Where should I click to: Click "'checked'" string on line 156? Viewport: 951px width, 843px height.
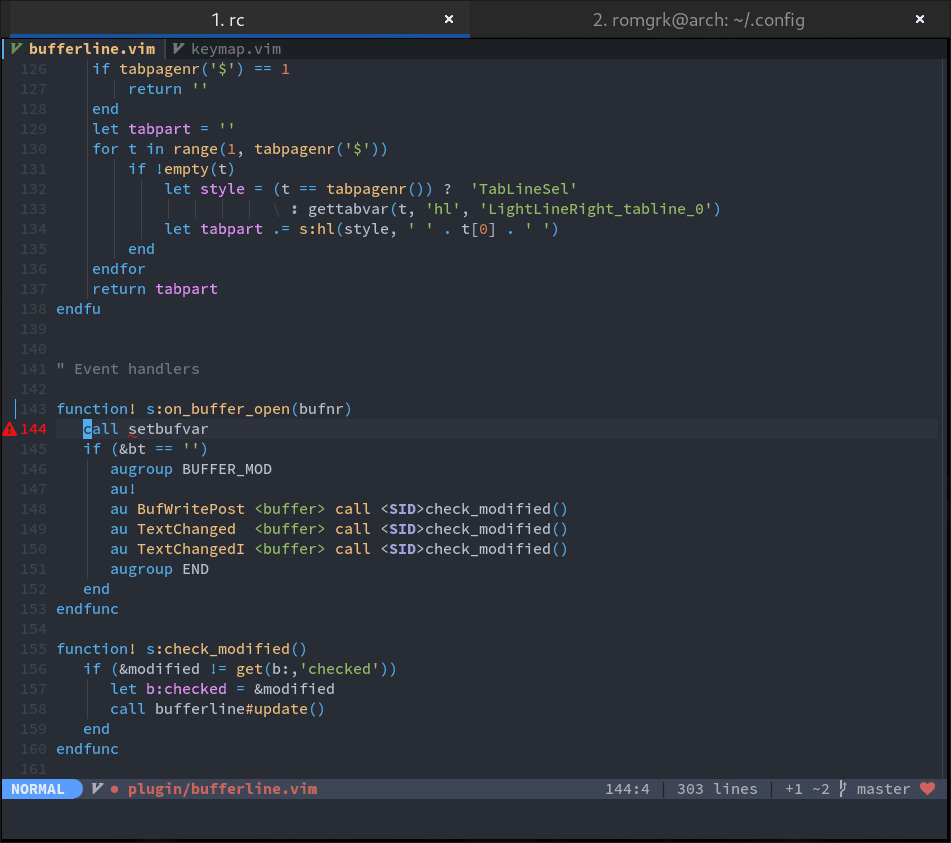[x=339, y=670]
